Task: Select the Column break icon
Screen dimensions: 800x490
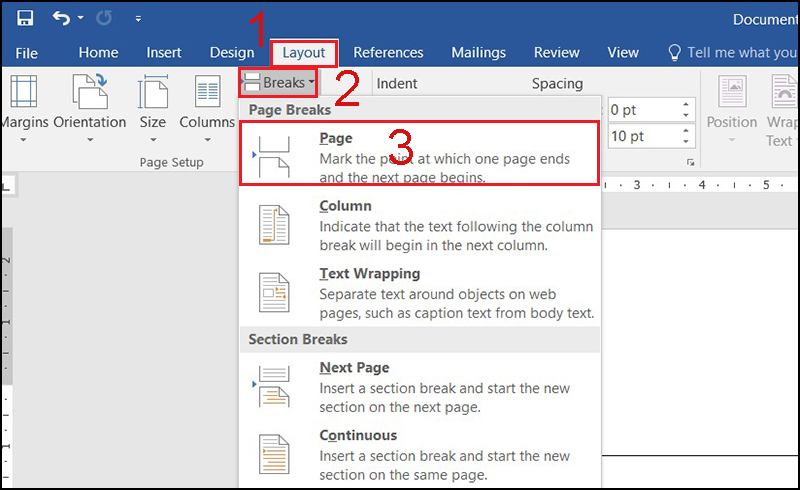Action: point(274,225)
